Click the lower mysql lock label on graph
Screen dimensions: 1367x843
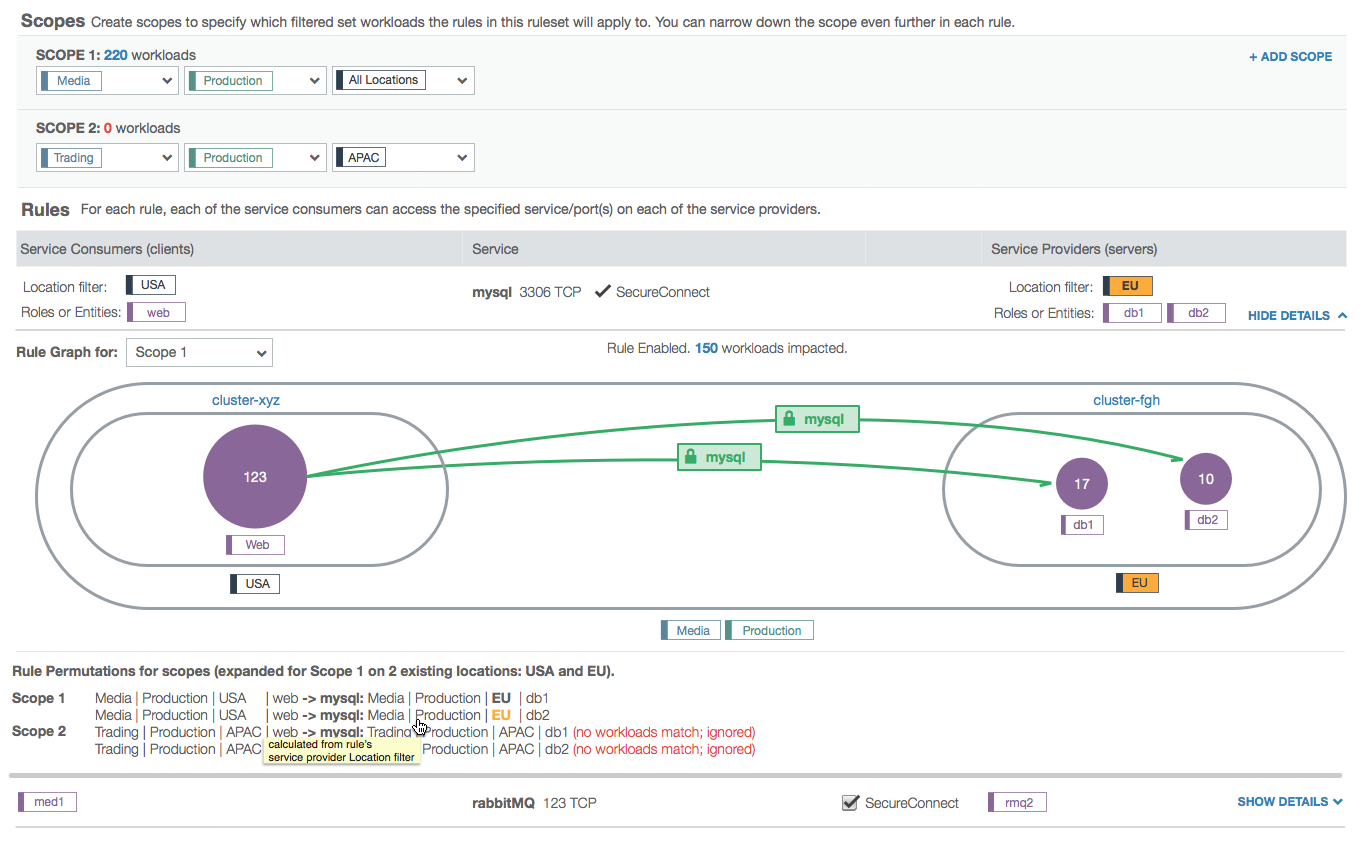pyautogui.click(x=719, y=457)
